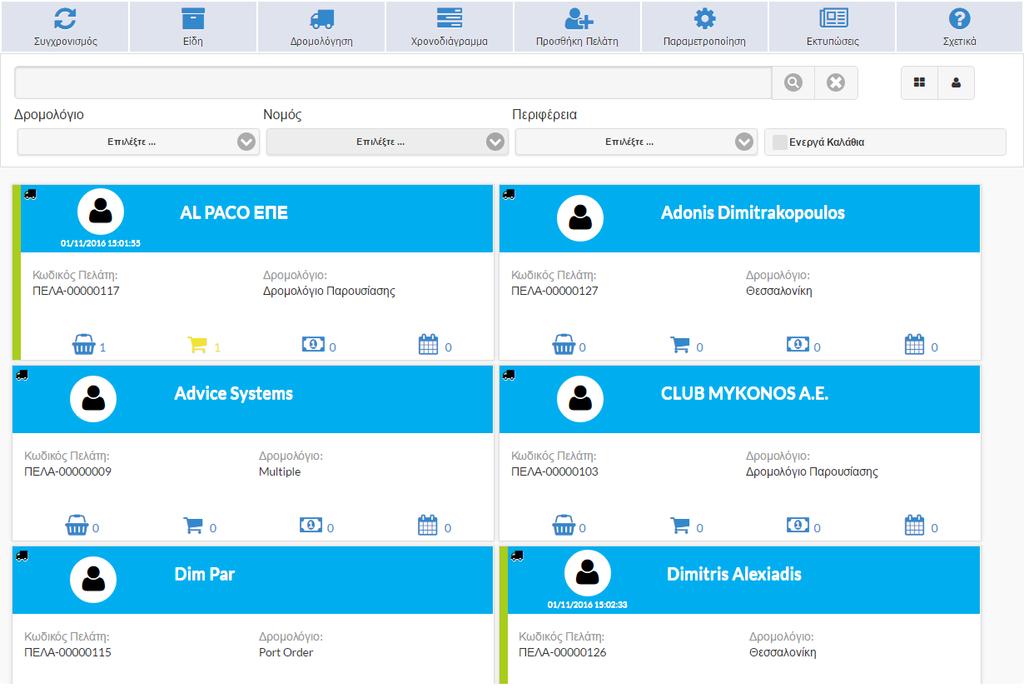1024x688 pixels.
Task: Click AL PACO ΕΠΕ yellow cart icon
Action: 197,344
